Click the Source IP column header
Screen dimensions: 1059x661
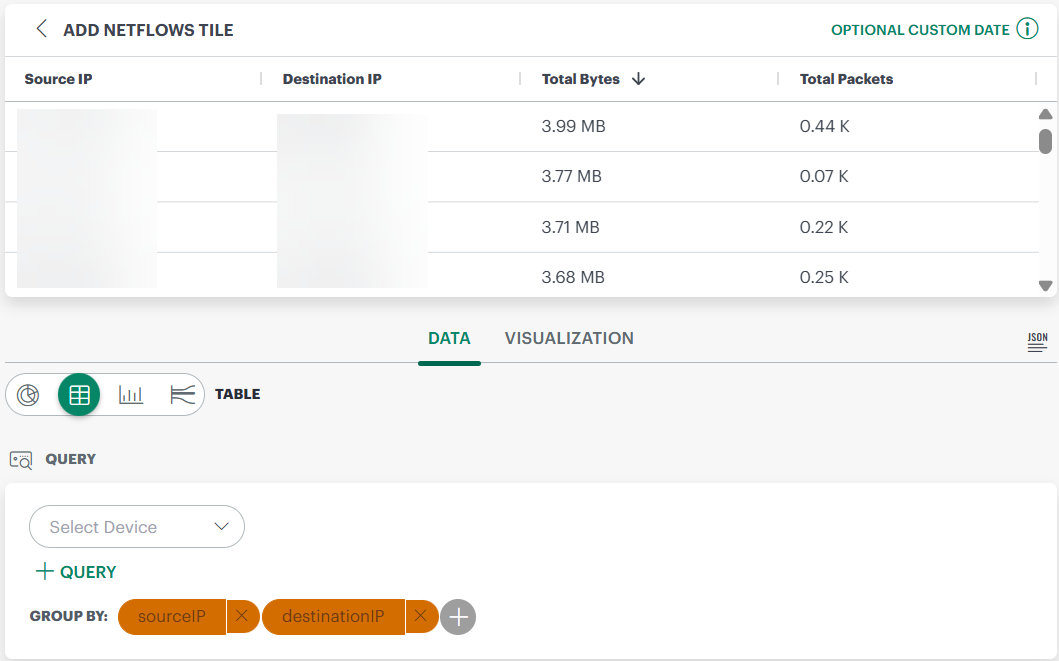coord(59,79)
